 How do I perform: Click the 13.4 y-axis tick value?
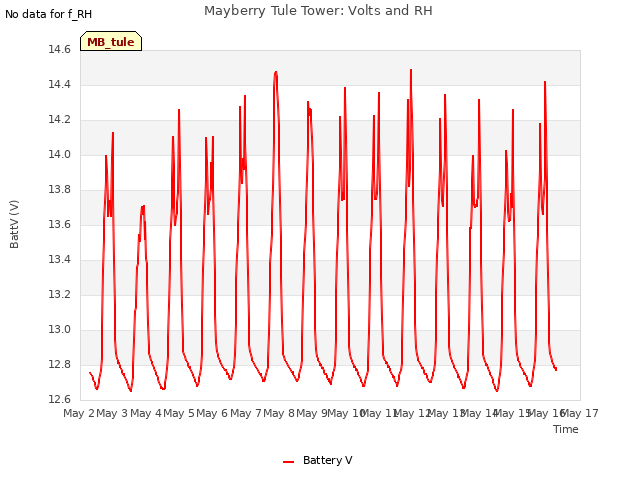coord(59,260)
